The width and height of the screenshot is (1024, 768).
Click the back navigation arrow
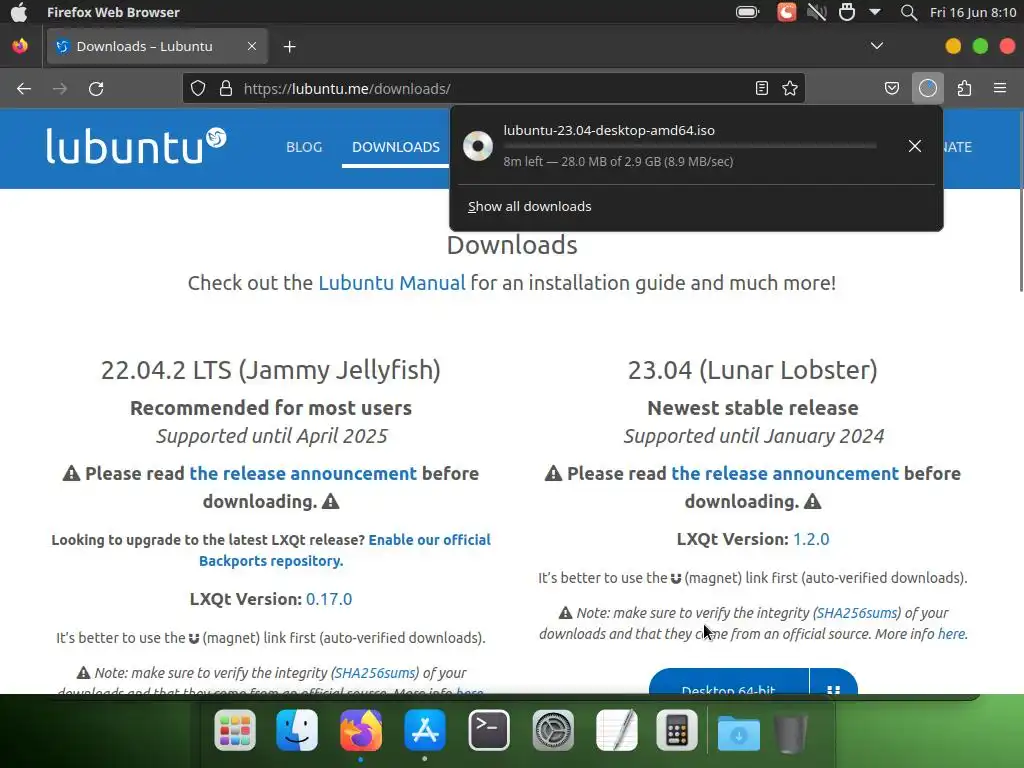24,89
